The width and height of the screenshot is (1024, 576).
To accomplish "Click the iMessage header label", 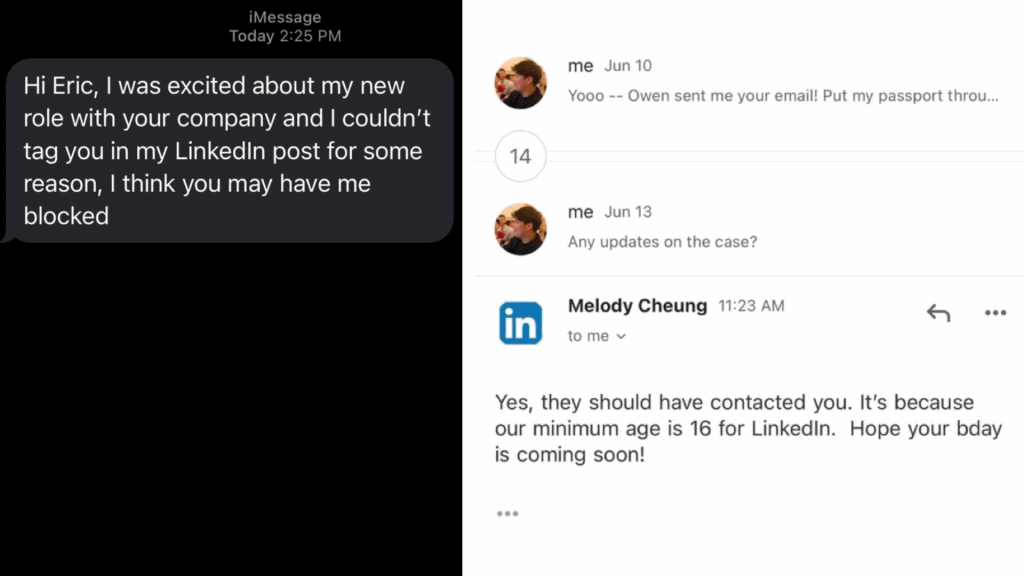I will [284, 17].
